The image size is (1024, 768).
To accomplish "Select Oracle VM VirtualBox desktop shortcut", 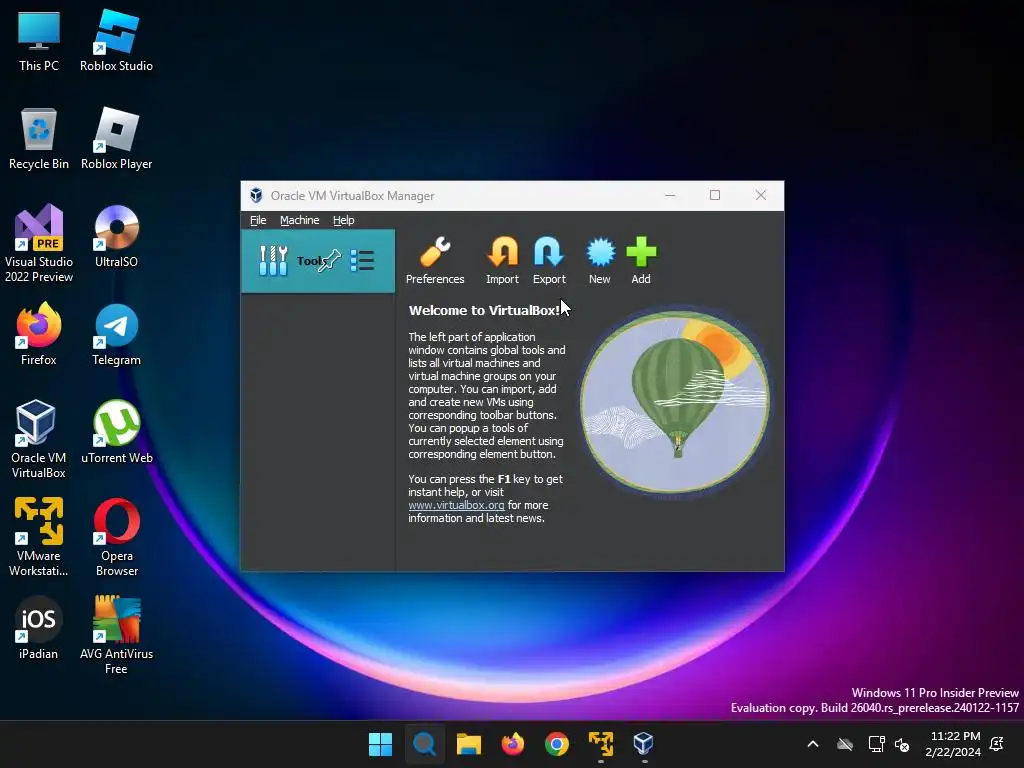I will coord(39,440).
